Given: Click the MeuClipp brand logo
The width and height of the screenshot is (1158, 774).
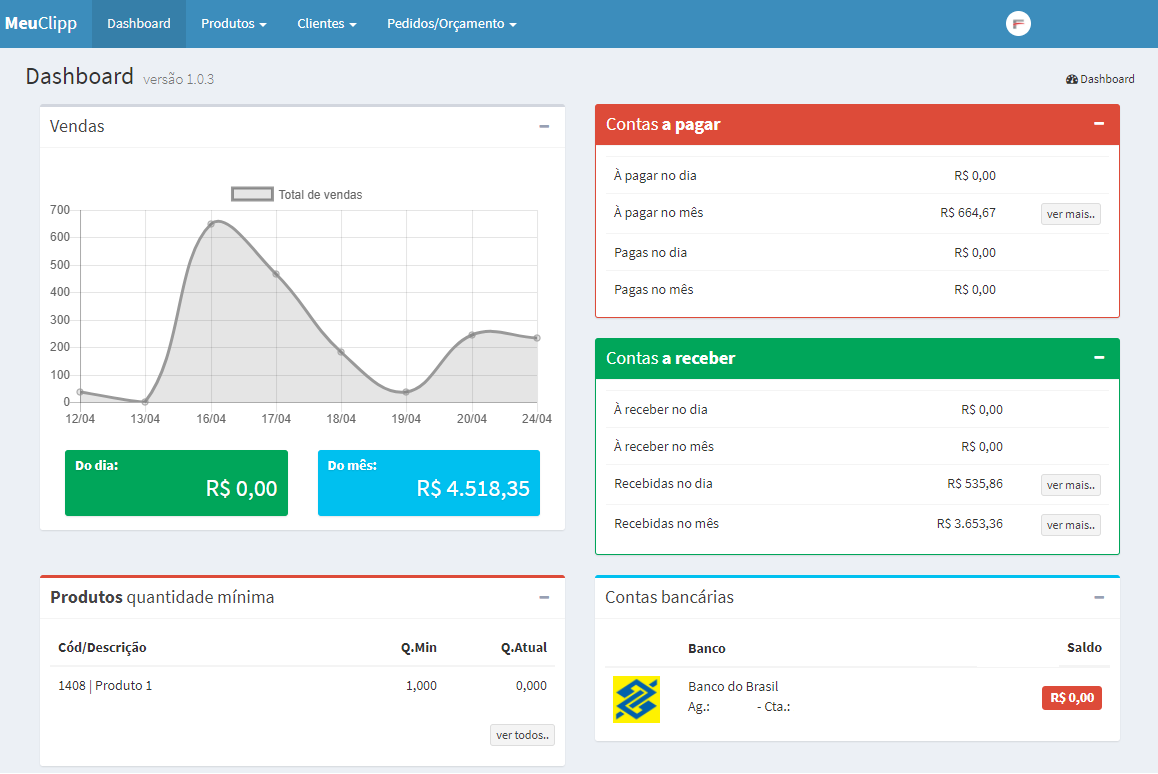Looking at the screenshot, I should point(41,24).
